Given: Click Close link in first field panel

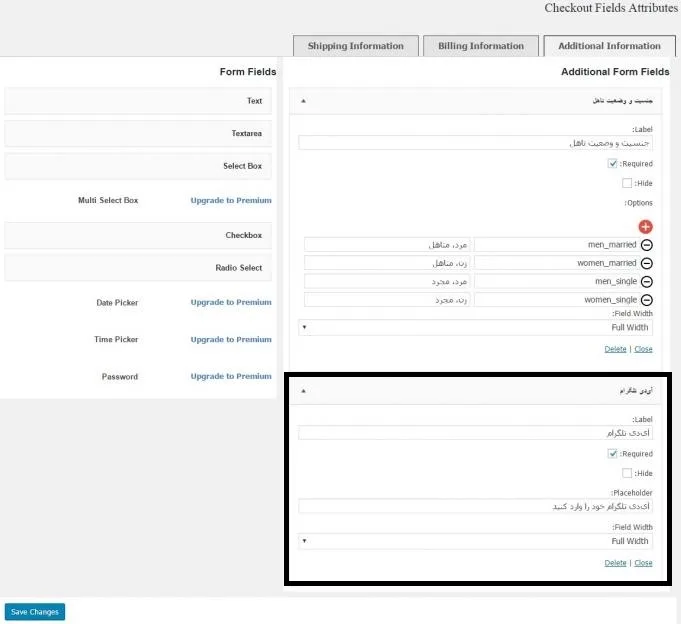Looking at the screenshot, I should point(643,349).
